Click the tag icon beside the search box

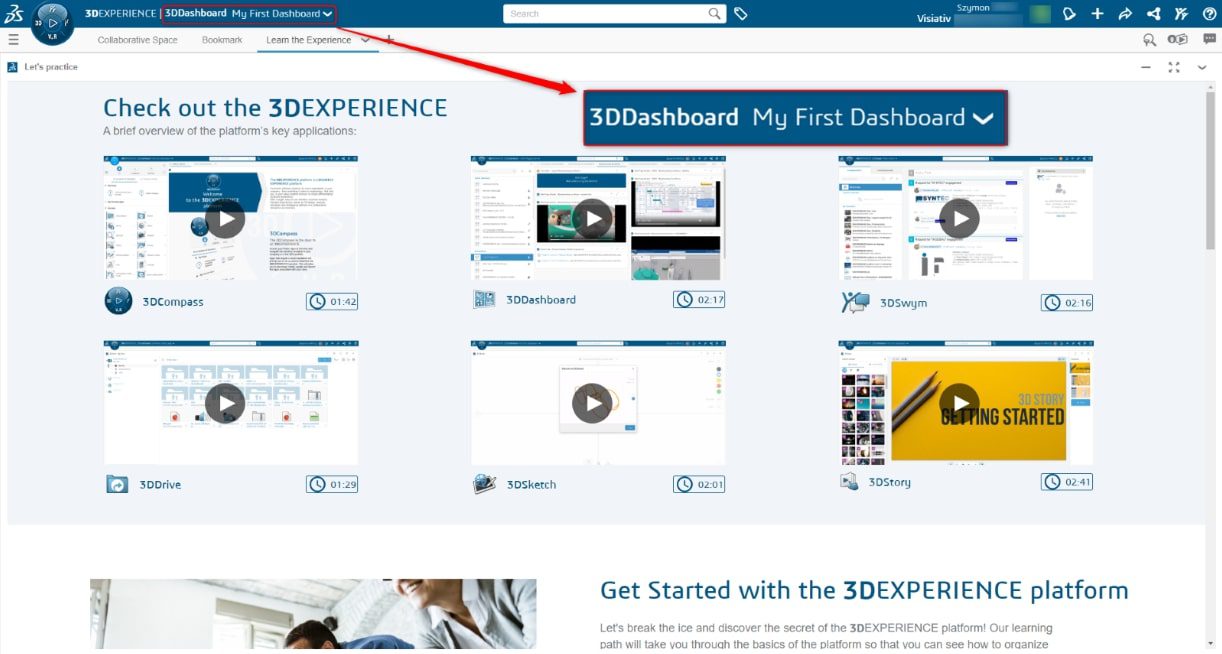741,14
